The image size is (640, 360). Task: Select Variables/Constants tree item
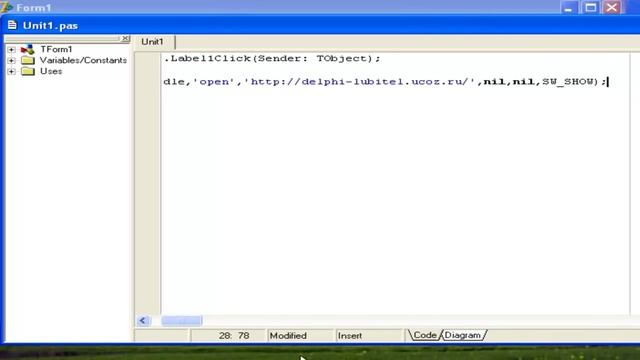[x=83, y=60]
